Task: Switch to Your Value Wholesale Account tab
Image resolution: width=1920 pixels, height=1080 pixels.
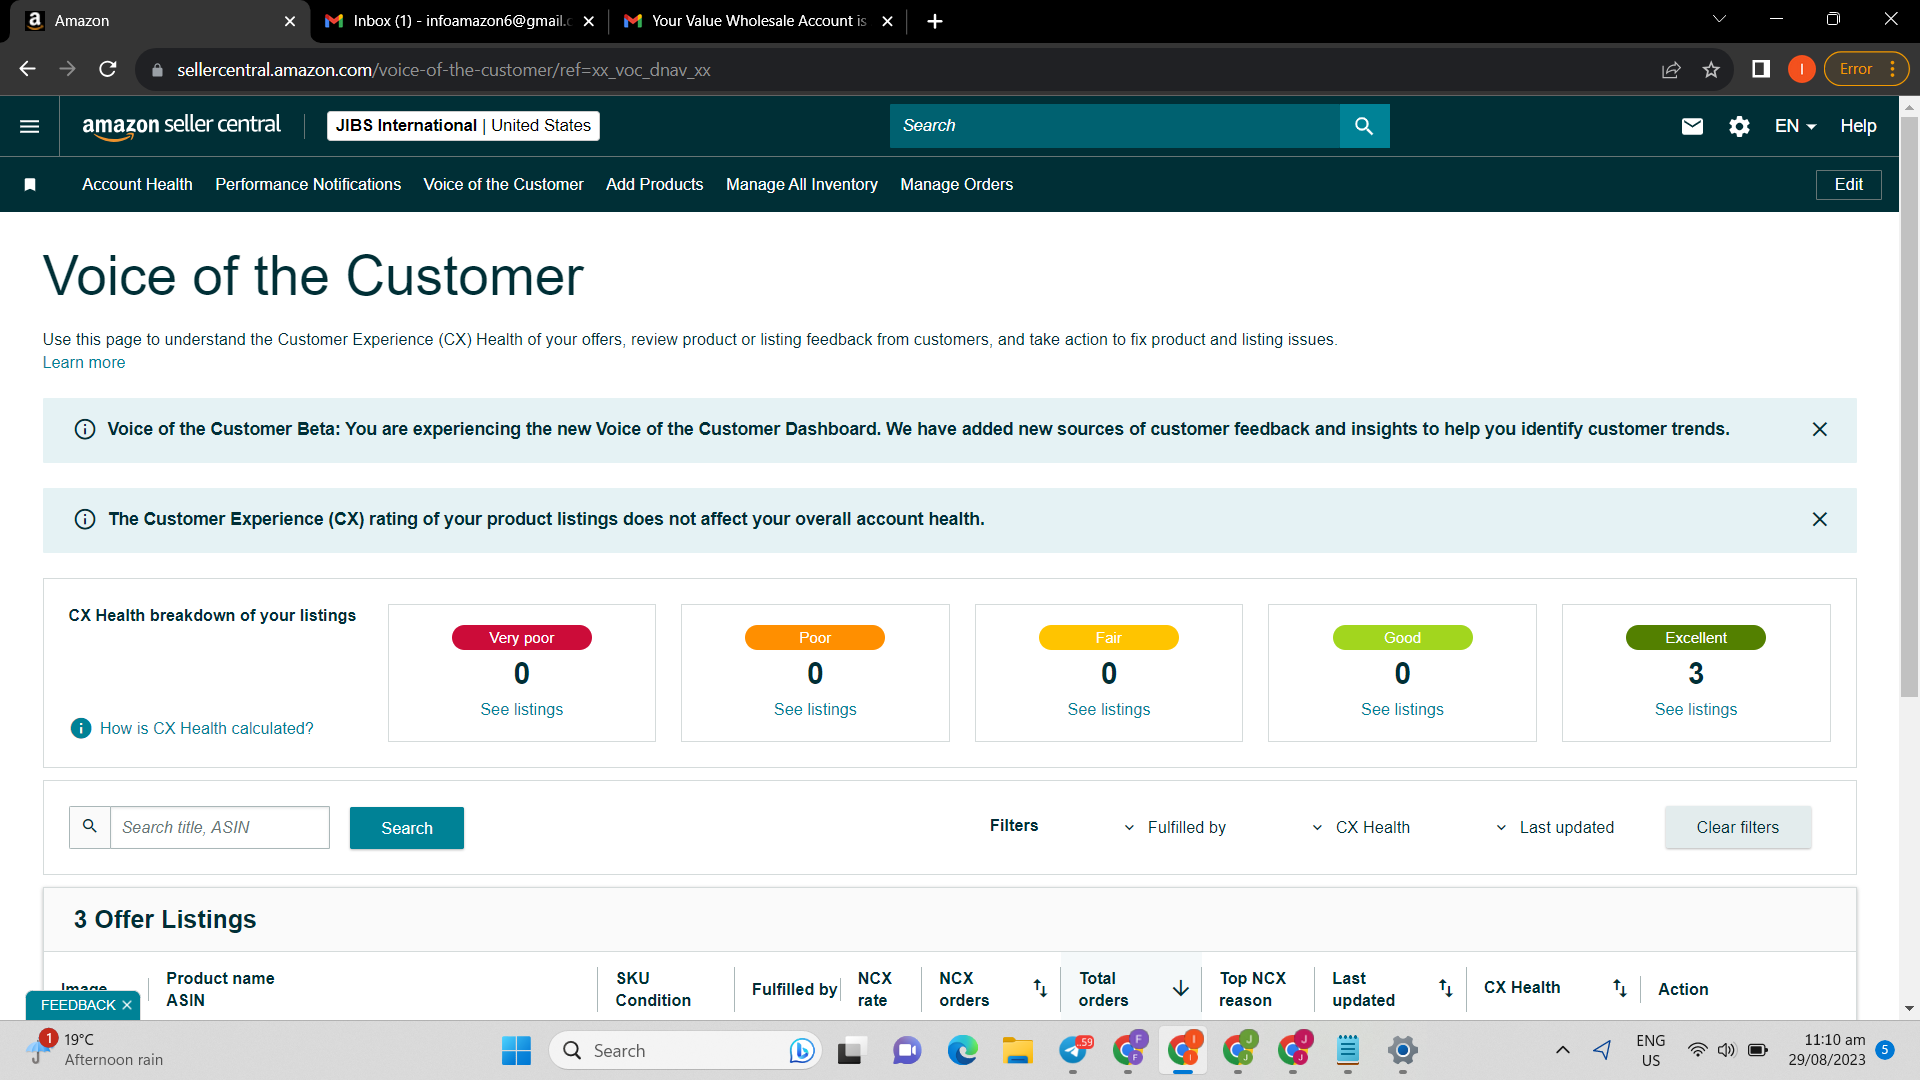Action: (757, 21)
